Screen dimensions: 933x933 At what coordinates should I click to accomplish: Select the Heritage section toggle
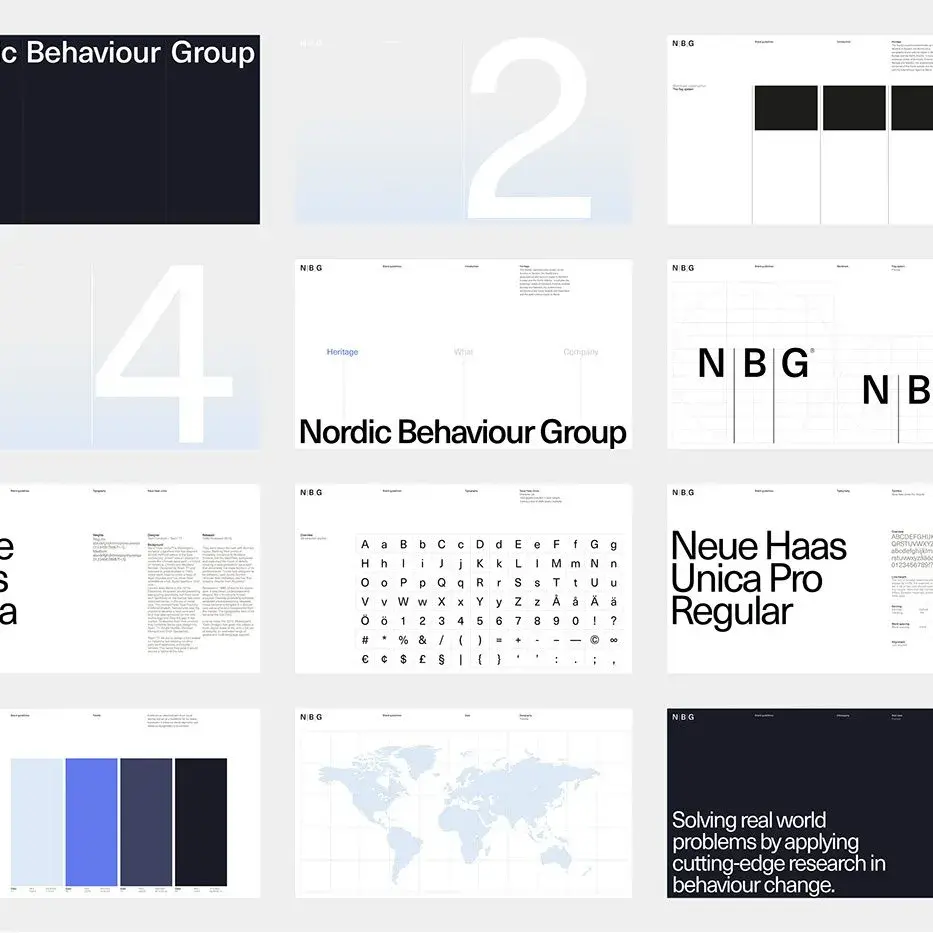(342, 352)
